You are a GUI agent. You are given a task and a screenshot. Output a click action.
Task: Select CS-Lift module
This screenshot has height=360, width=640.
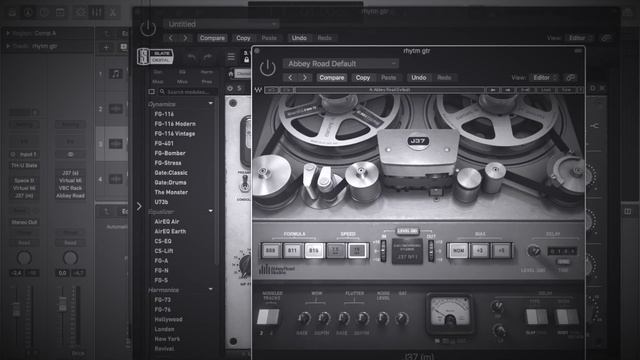click(x=164, y=251)
